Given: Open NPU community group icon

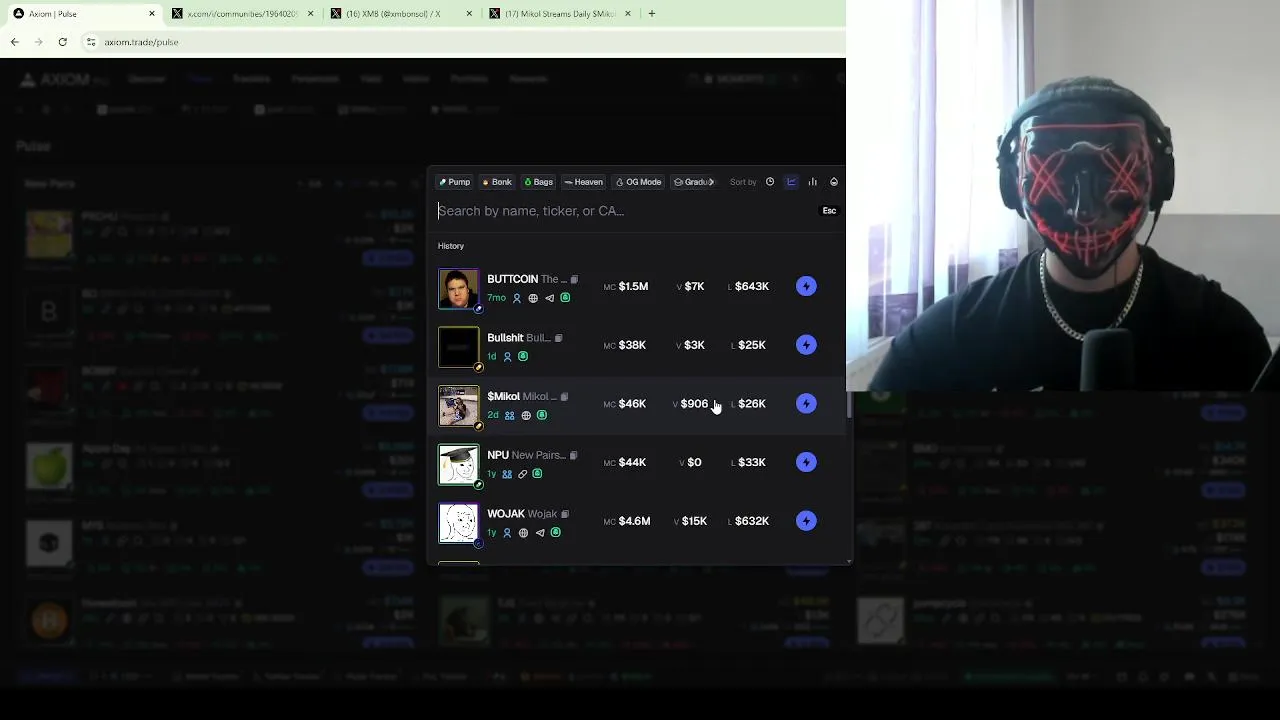Looking at the screenshot, I should [x=506, y=474].
